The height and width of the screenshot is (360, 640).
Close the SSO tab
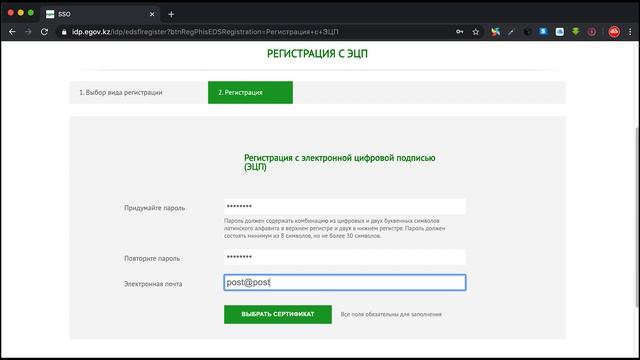coord(152,14)
